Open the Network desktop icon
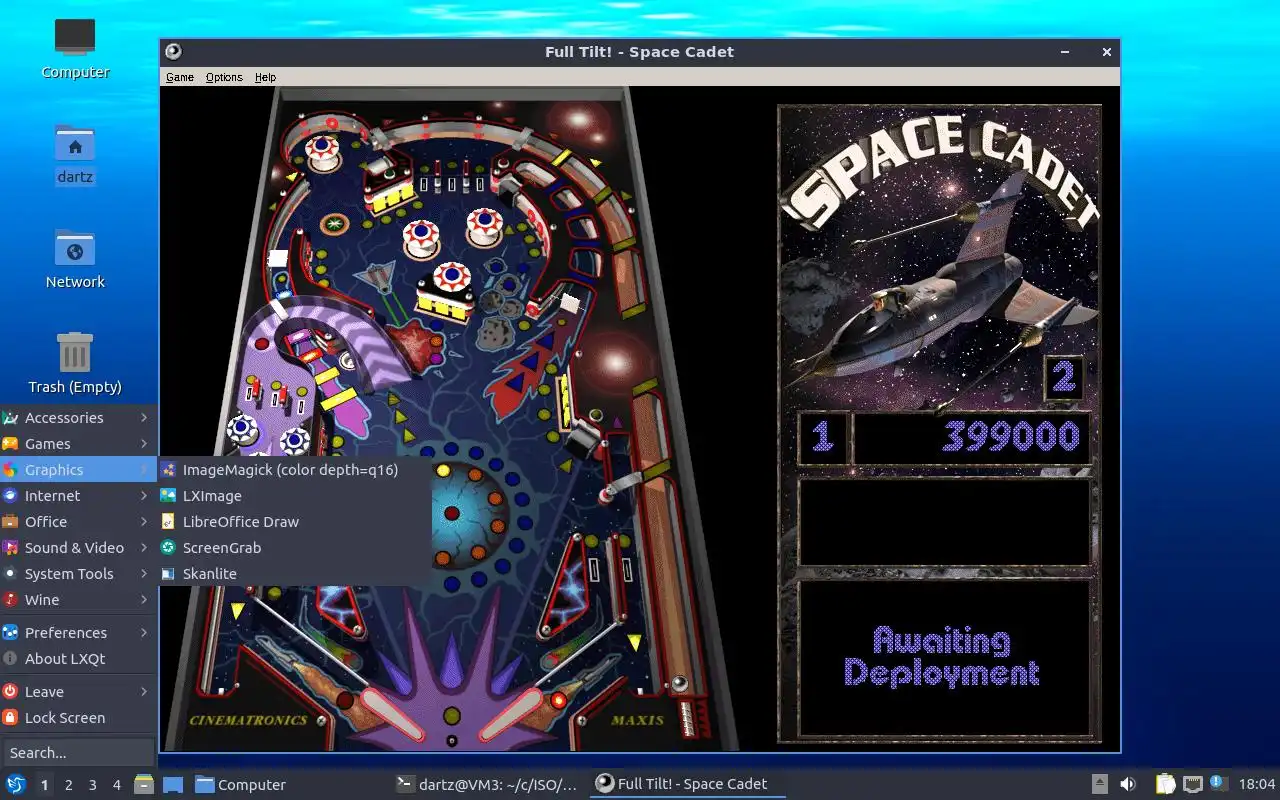 click(x=75, y=258)
